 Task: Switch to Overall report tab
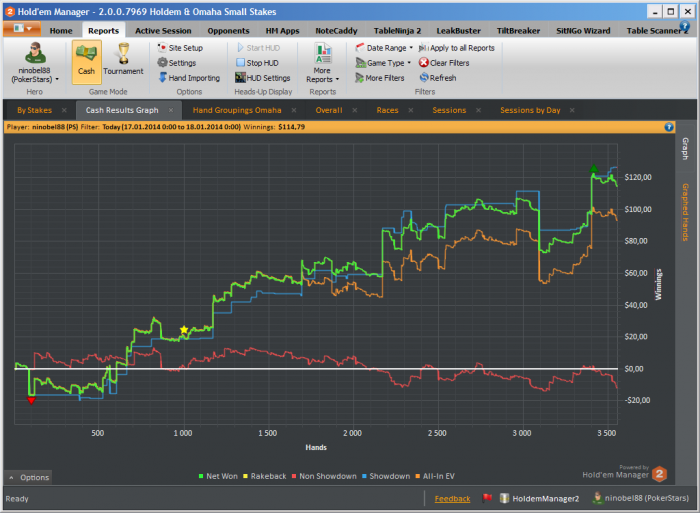pyautogui.click(x=329, y=110)
